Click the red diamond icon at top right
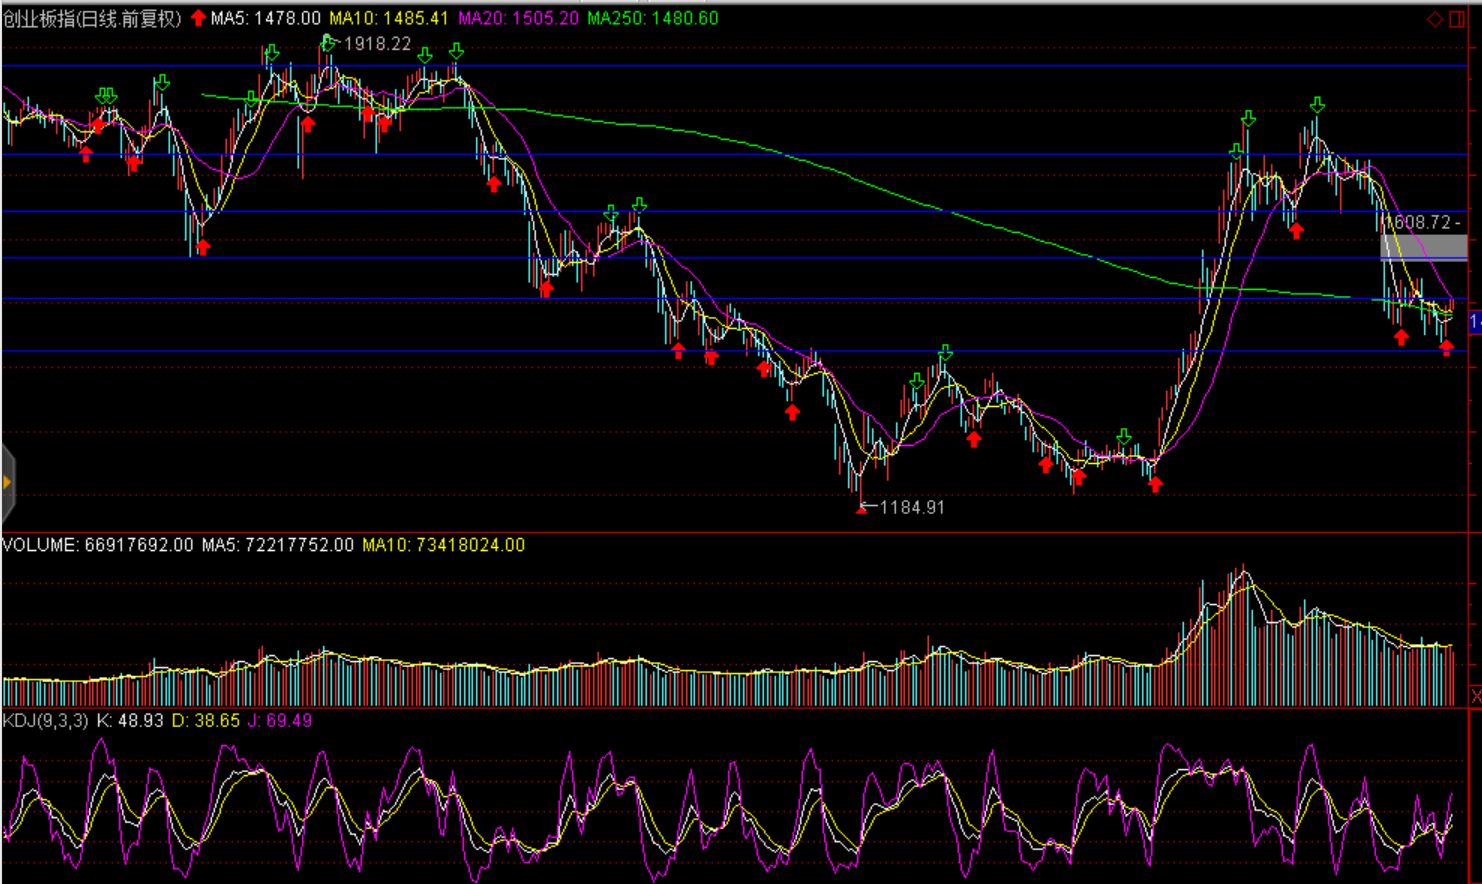This screenshot has height=884, width=1482. click(1435, 19)
